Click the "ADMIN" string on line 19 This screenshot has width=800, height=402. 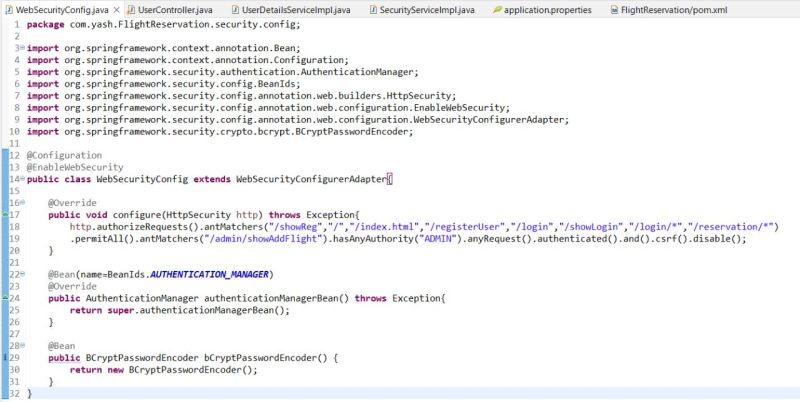(x=438, y=239)
